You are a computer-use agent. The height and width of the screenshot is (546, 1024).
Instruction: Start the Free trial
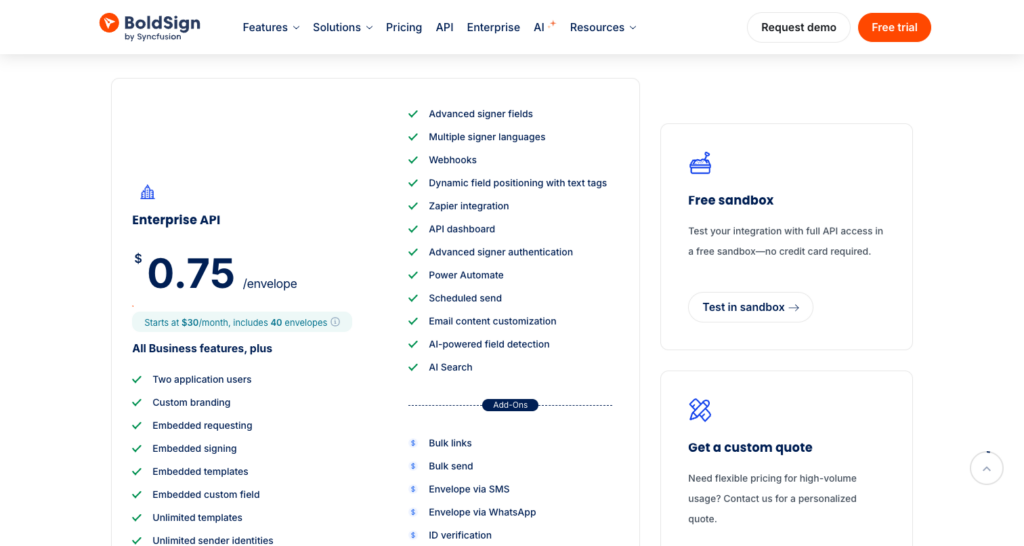[x=894, y=27]
